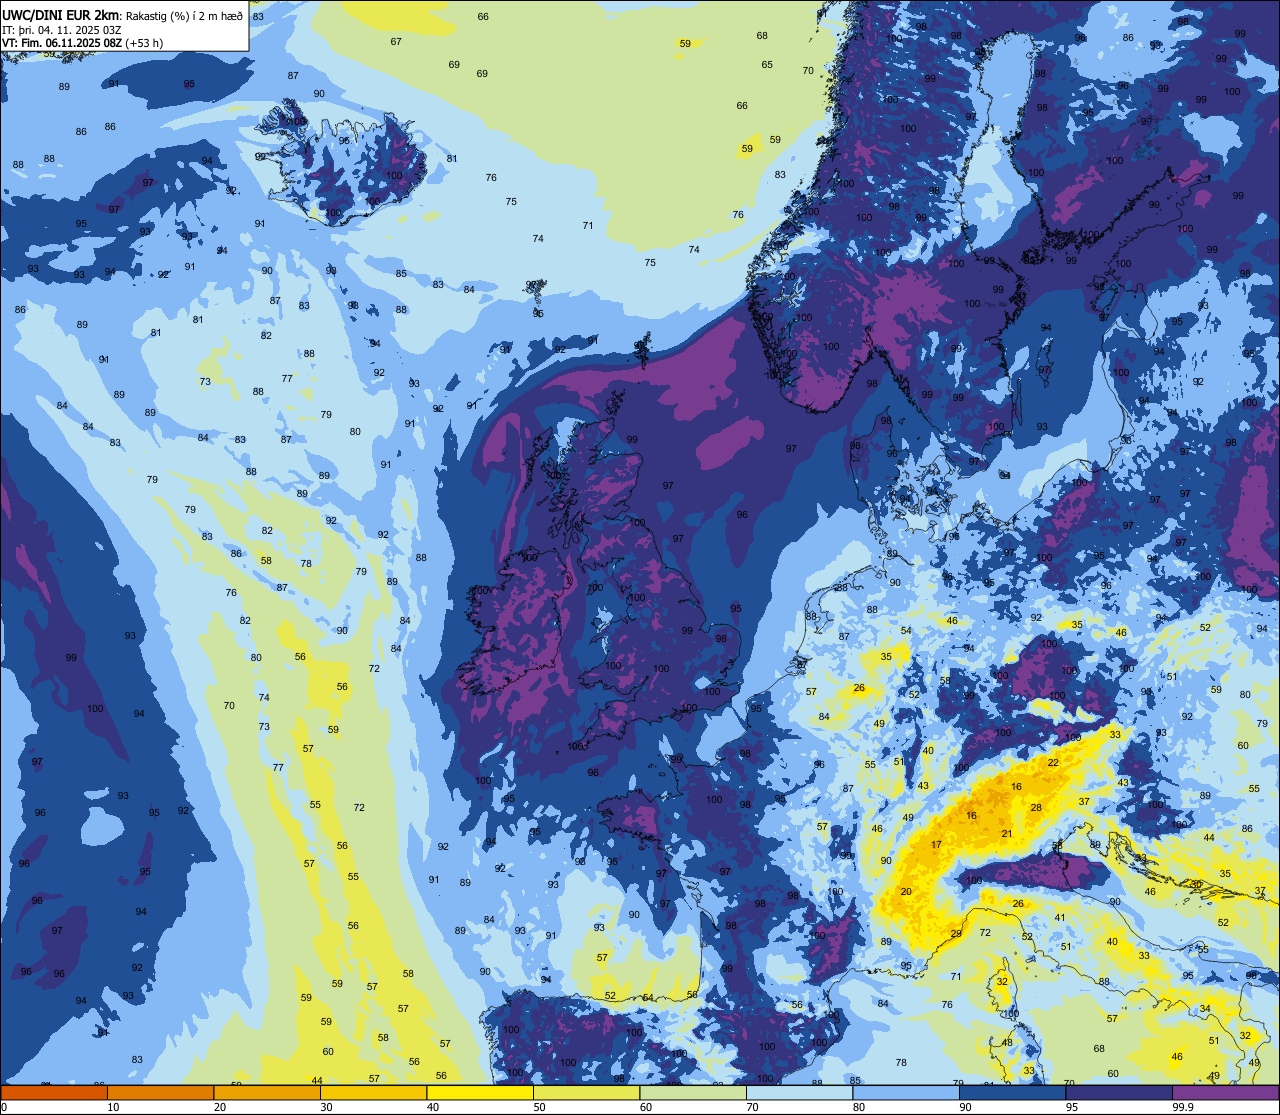Click the humidity value "65" off the Norwegian coast
Screen dimensions: 1280x1115
767,65
